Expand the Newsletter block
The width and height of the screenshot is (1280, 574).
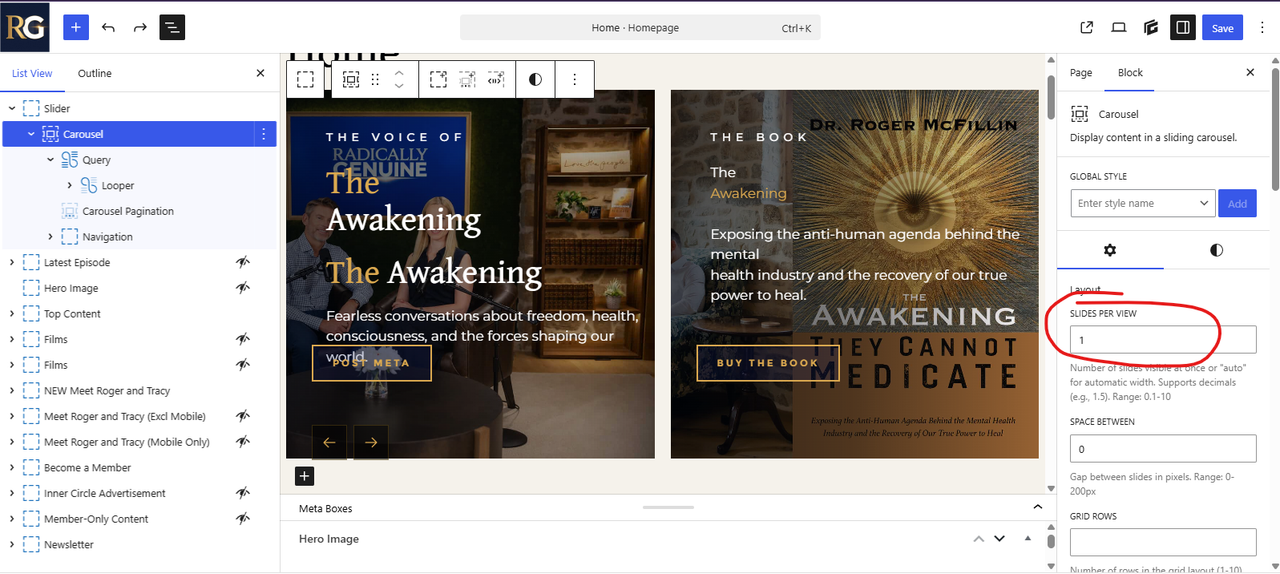coord(12,545)
